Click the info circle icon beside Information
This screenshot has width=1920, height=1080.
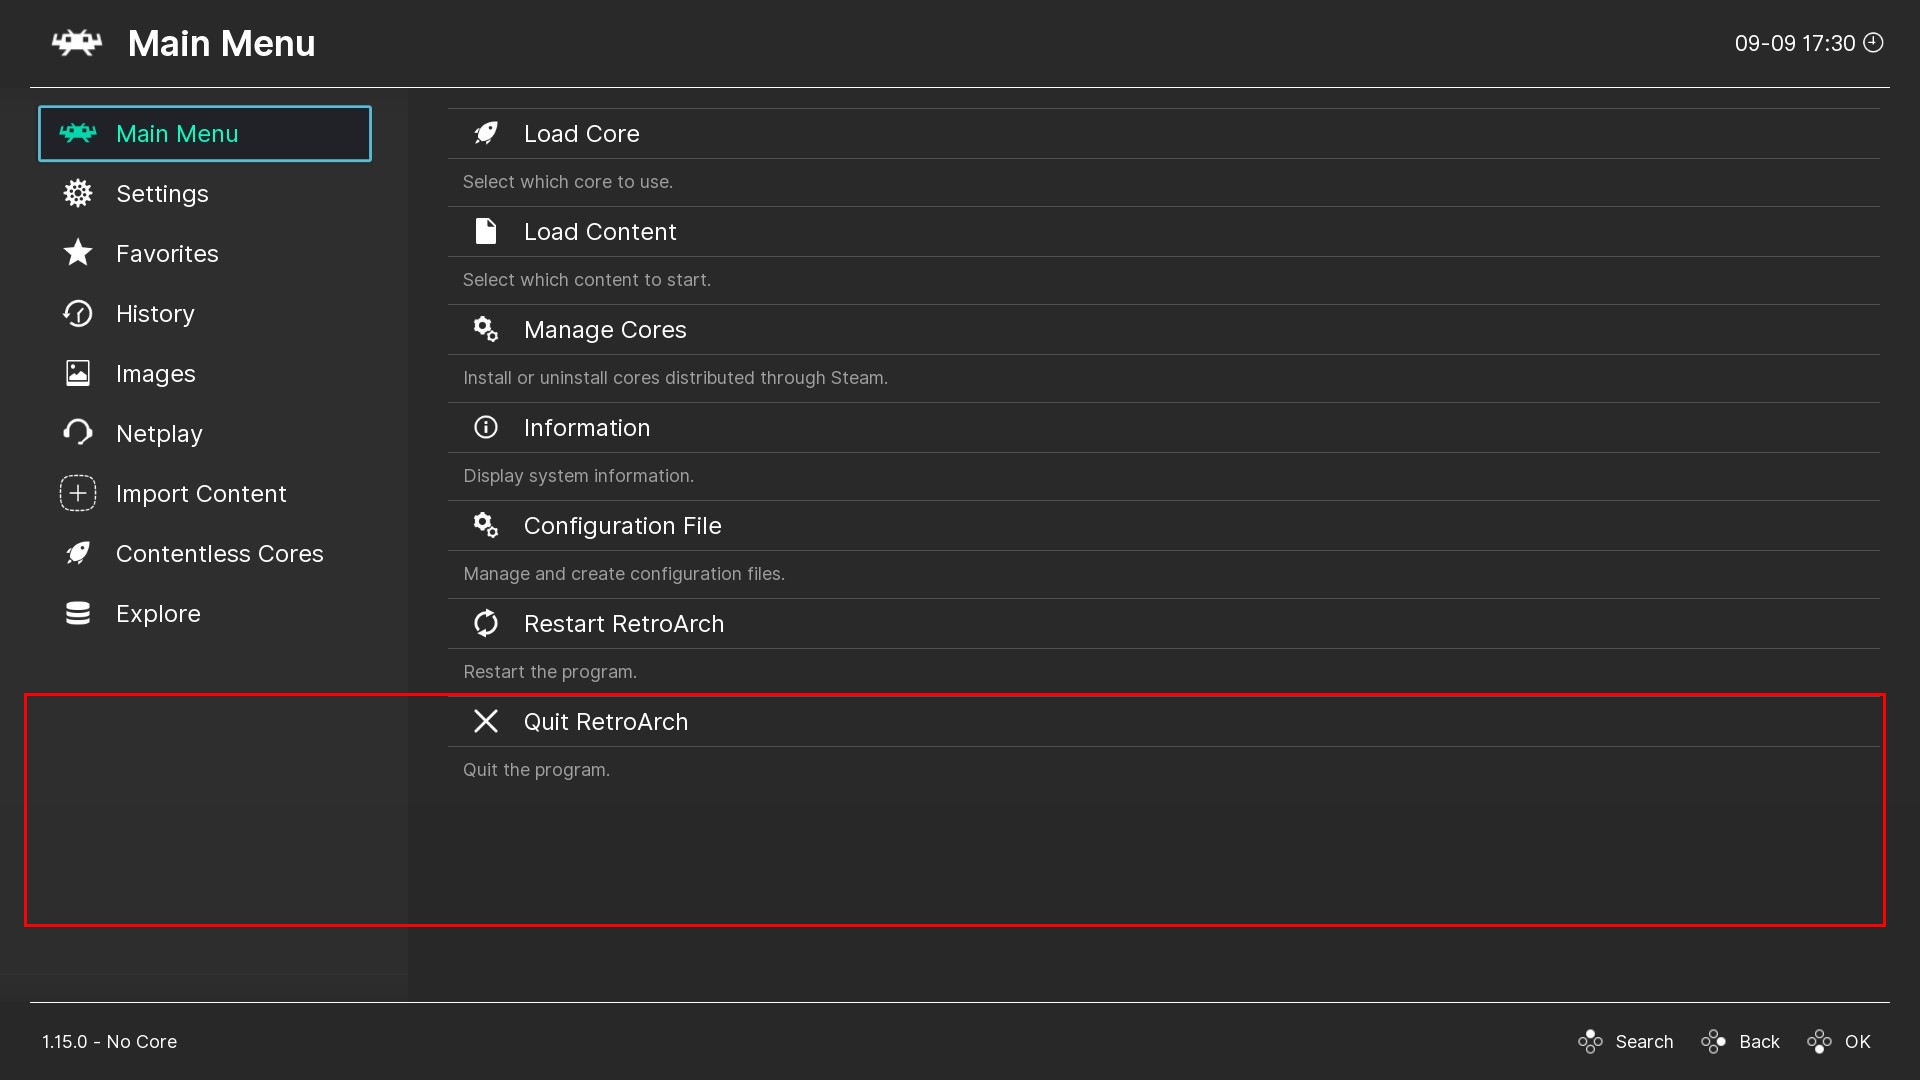486,427
